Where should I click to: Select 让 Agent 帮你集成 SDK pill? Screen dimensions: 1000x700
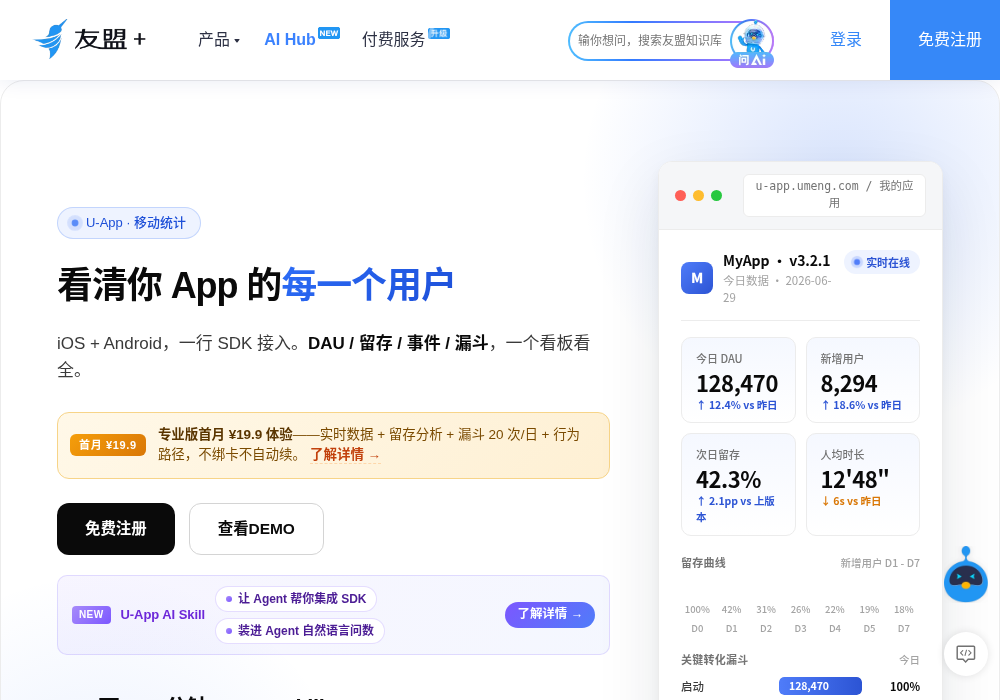click(296, 599)
